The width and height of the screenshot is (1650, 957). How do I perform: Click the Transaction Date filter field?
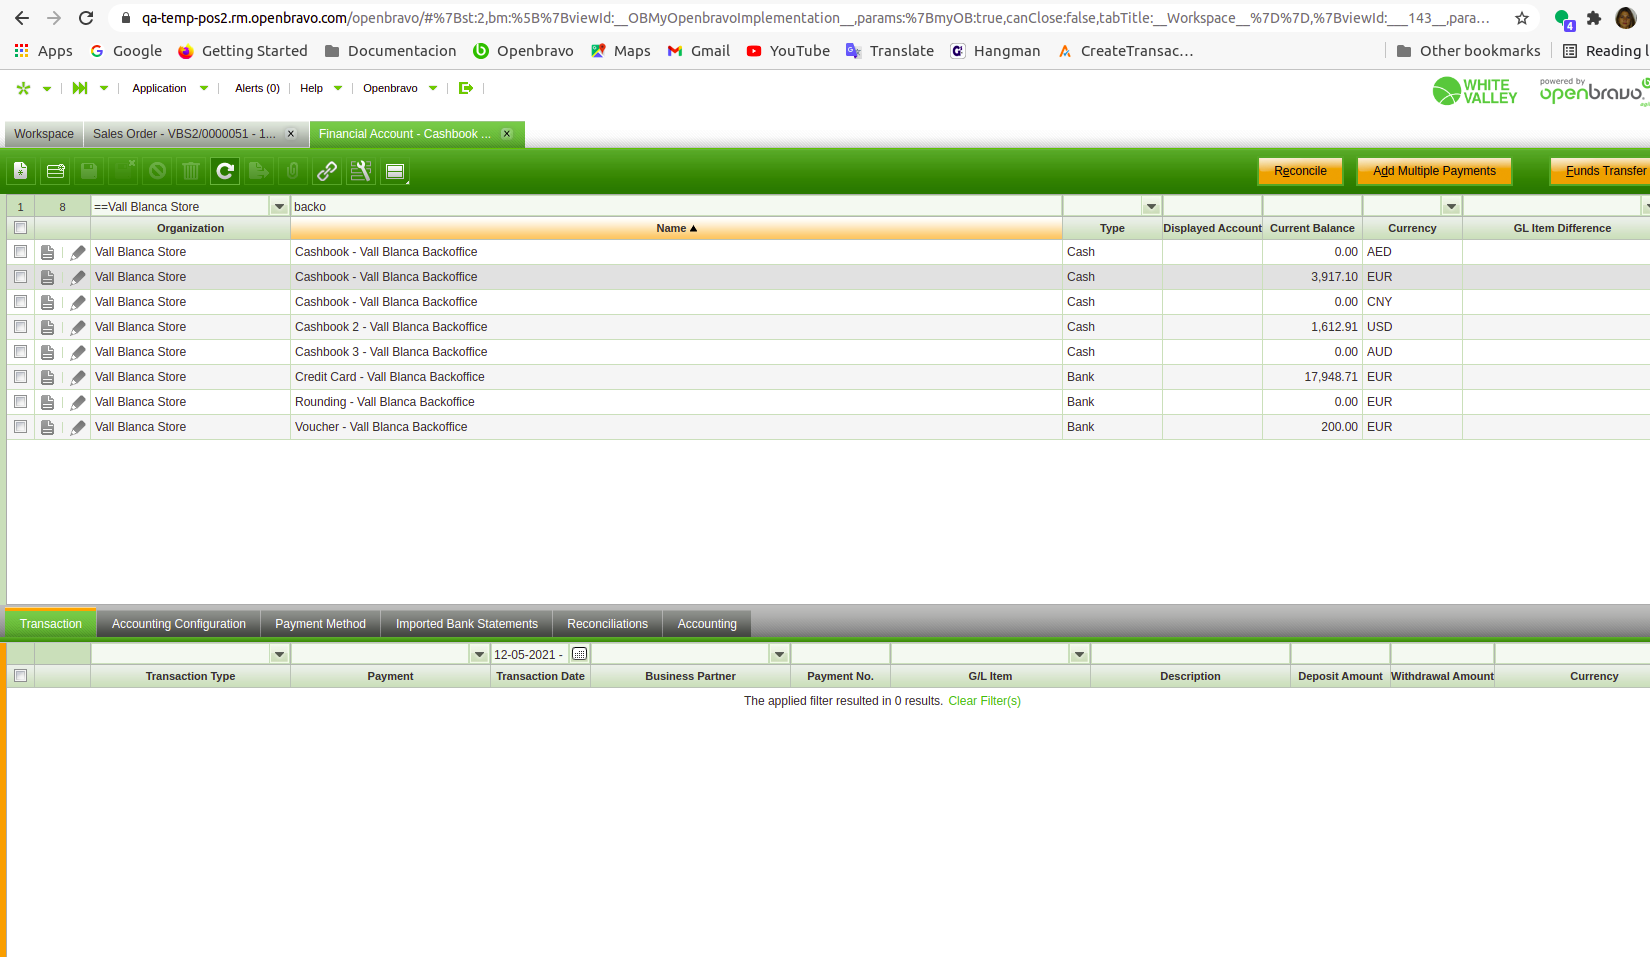(531, 654)
